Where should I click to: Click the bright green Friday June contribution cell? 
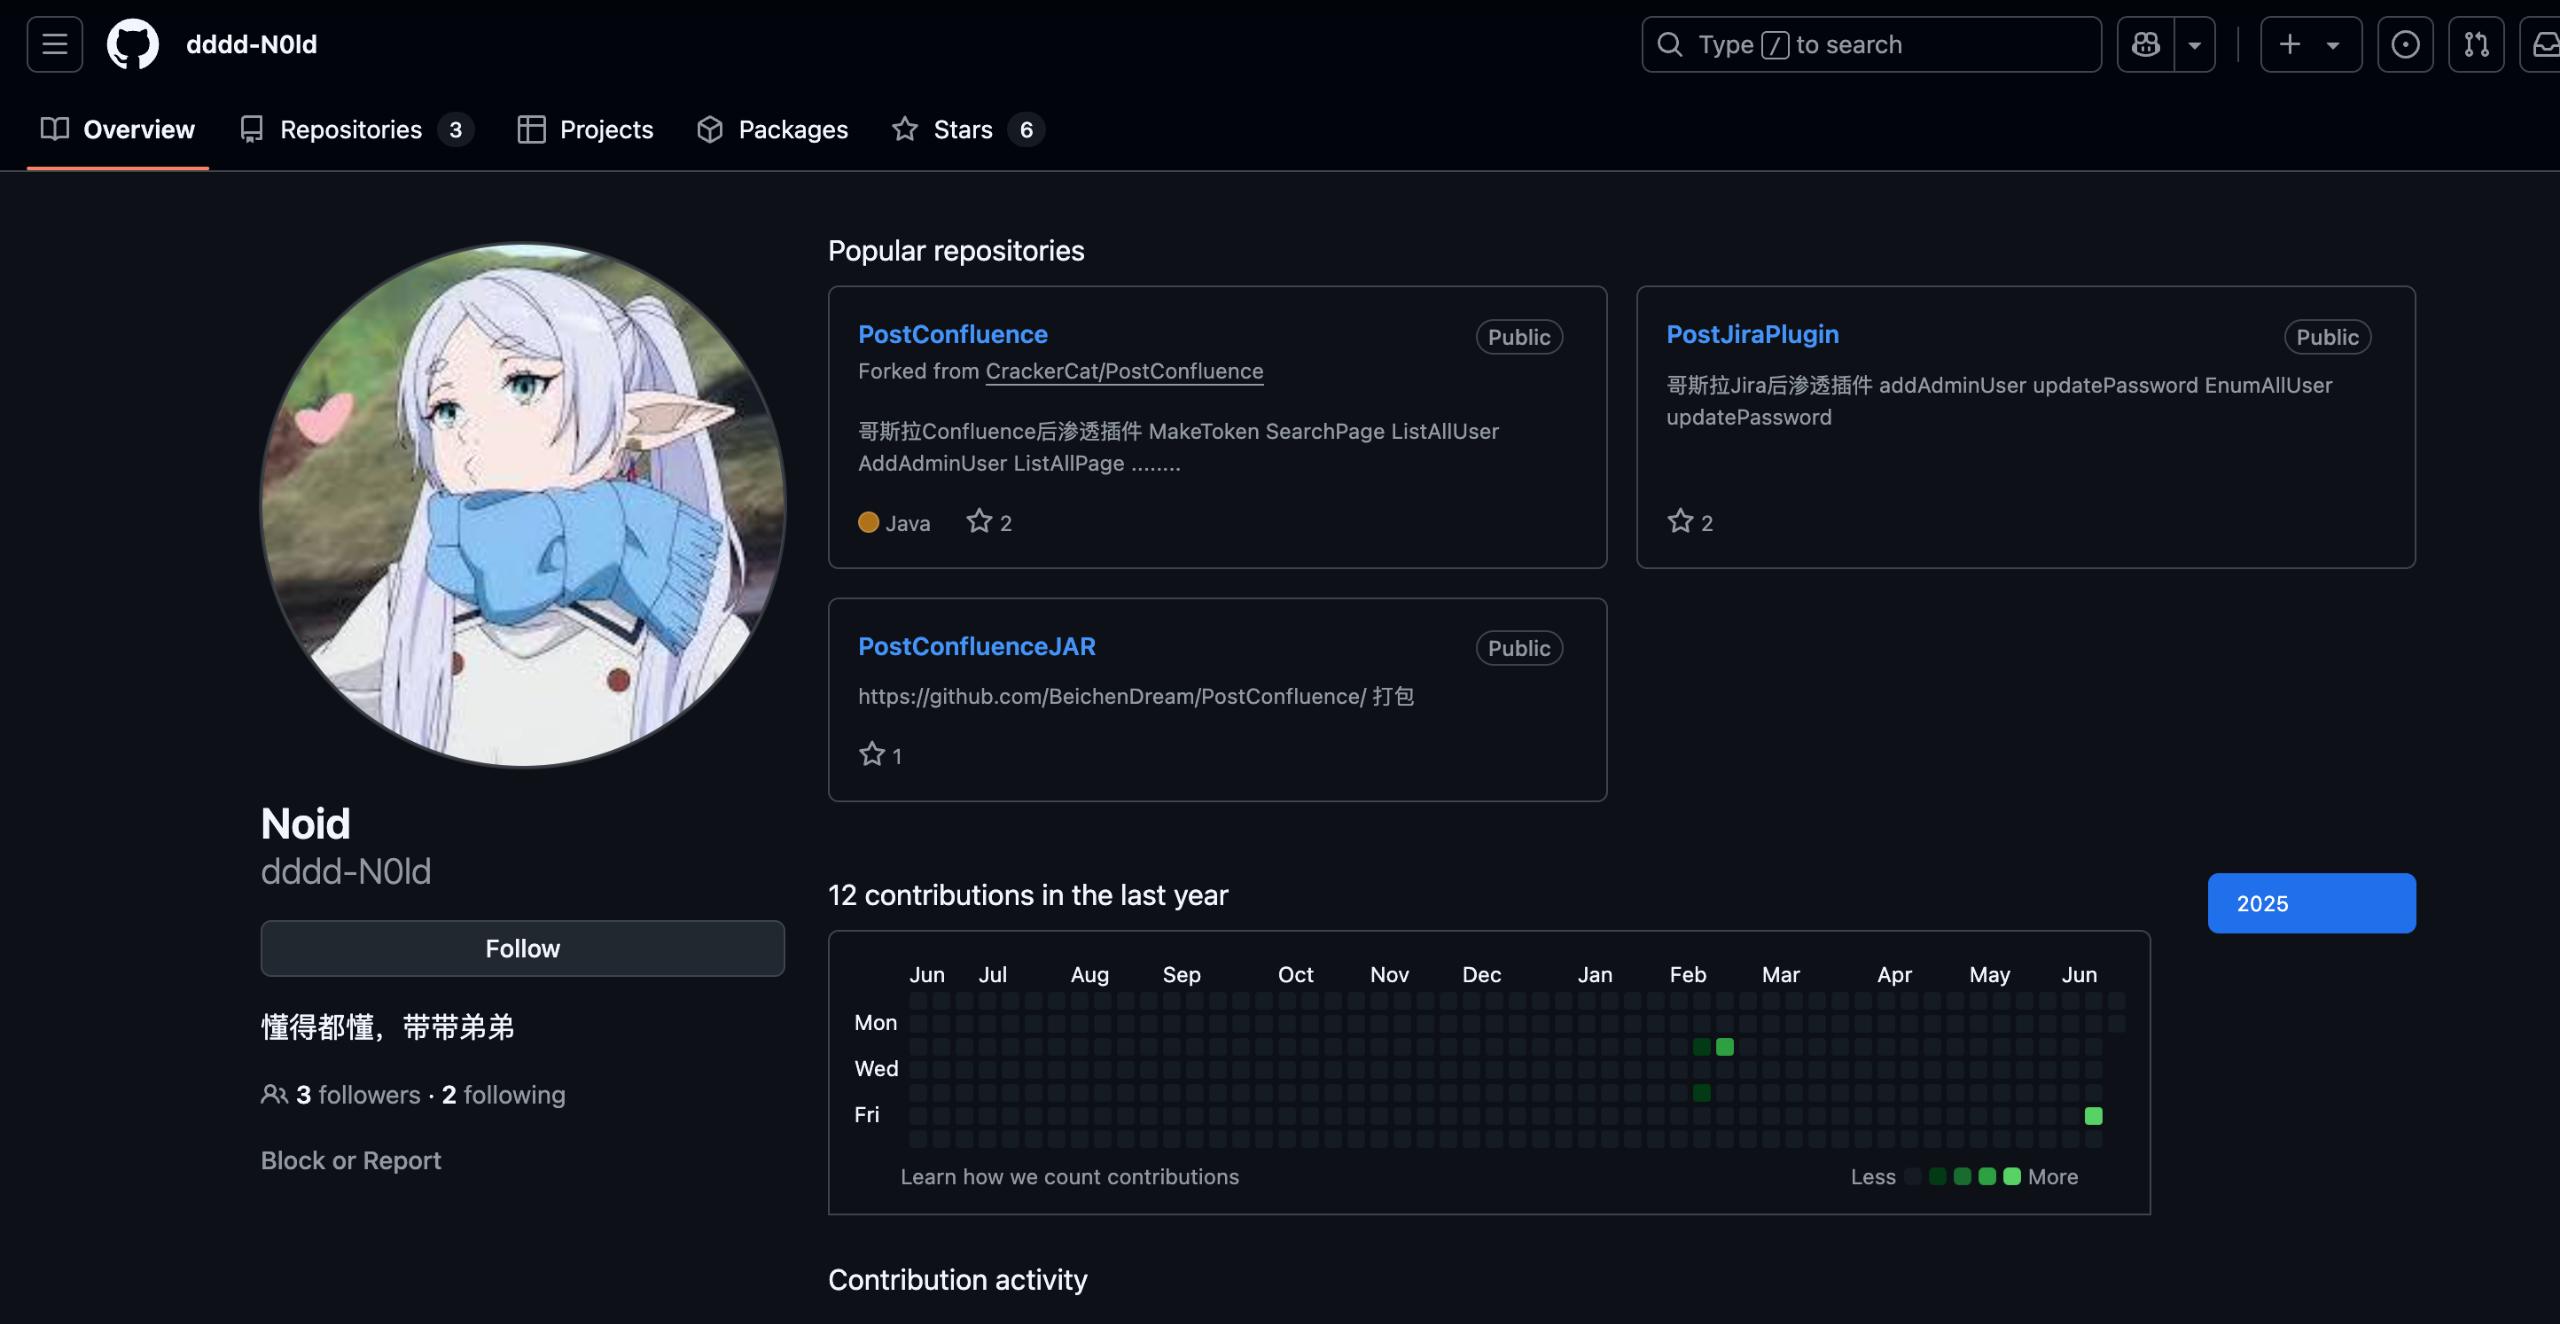2093,1116
